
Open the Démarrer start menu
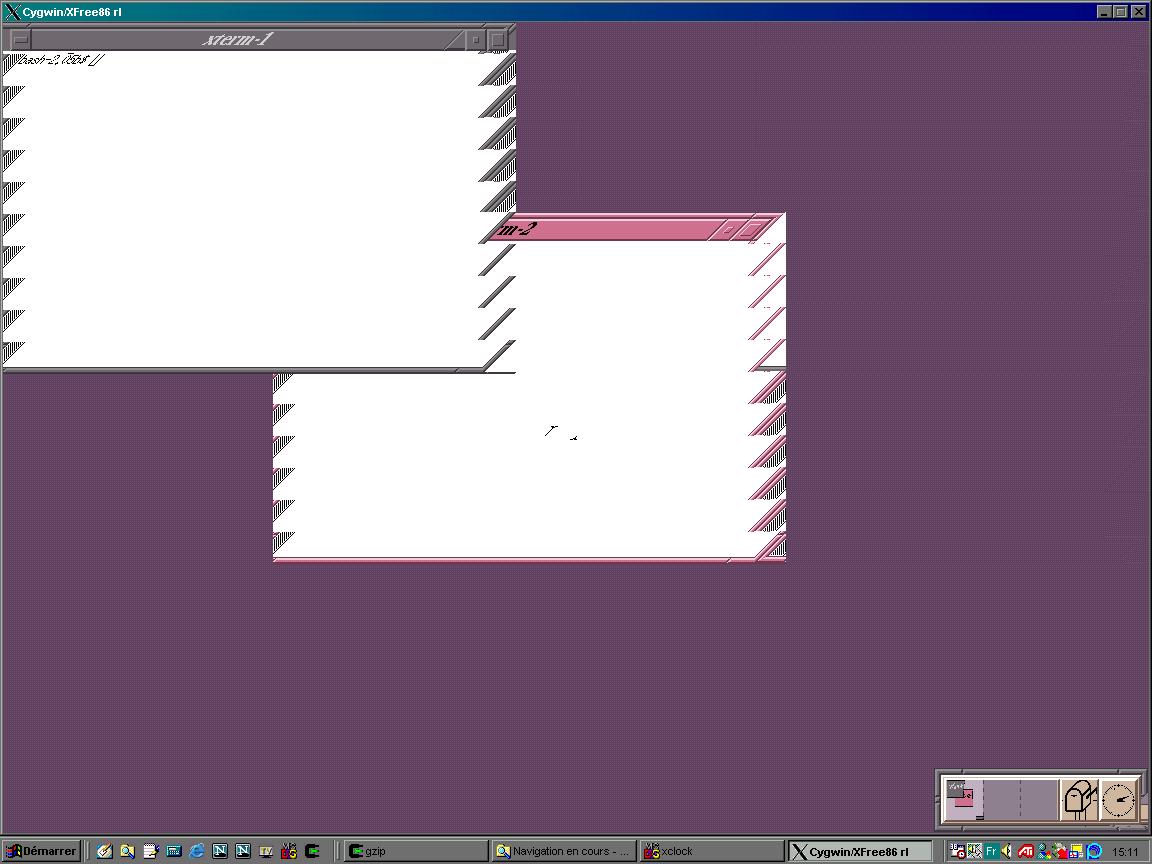coord(42,851)
